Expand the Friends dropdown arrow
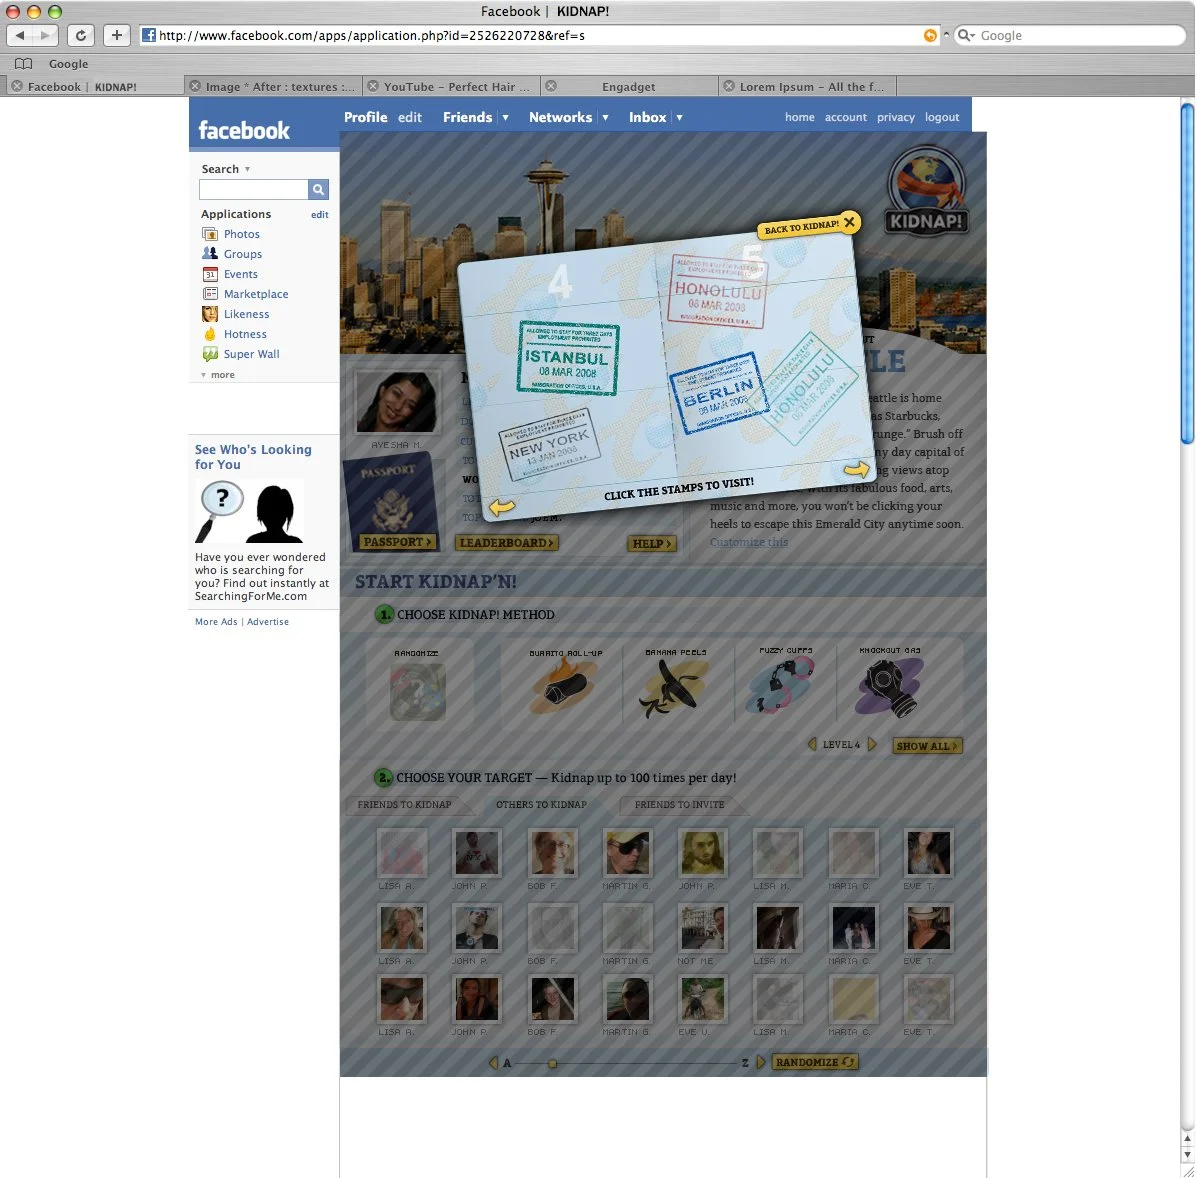The width and height of the screenshot is (1197, 1178). pyautogui.click(x=505, y=118)
